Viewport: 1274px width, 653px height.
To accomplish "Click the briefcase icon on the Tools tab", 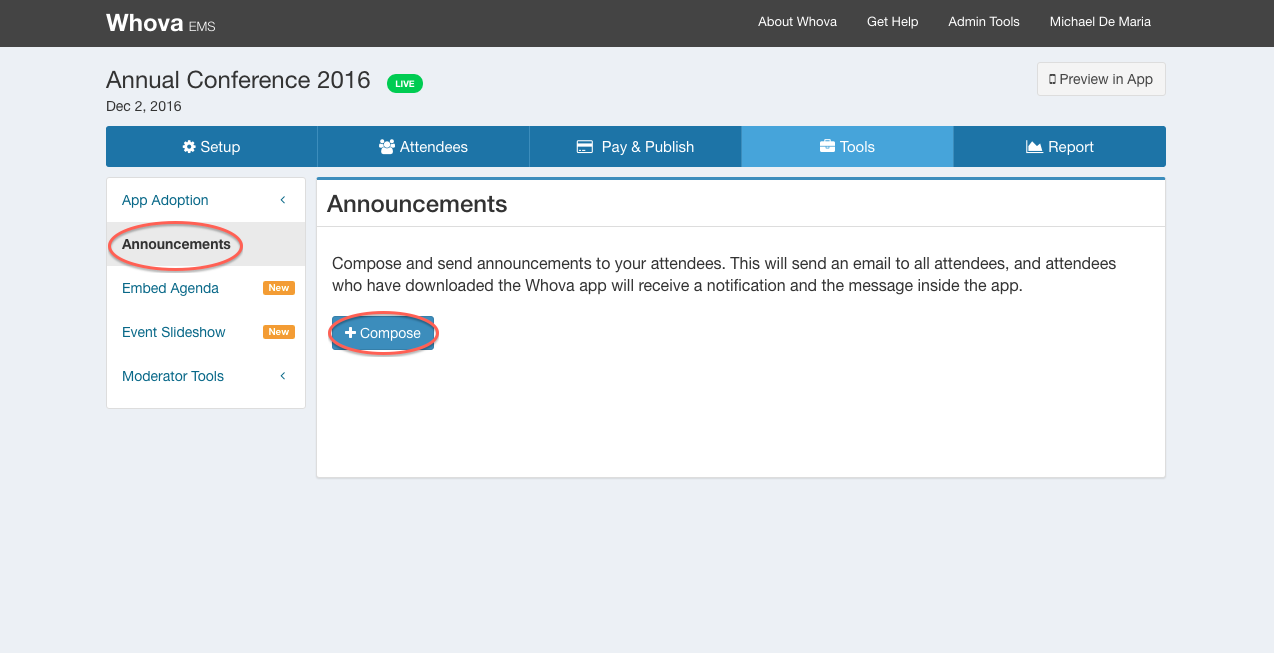I will (x=827, y=147).
